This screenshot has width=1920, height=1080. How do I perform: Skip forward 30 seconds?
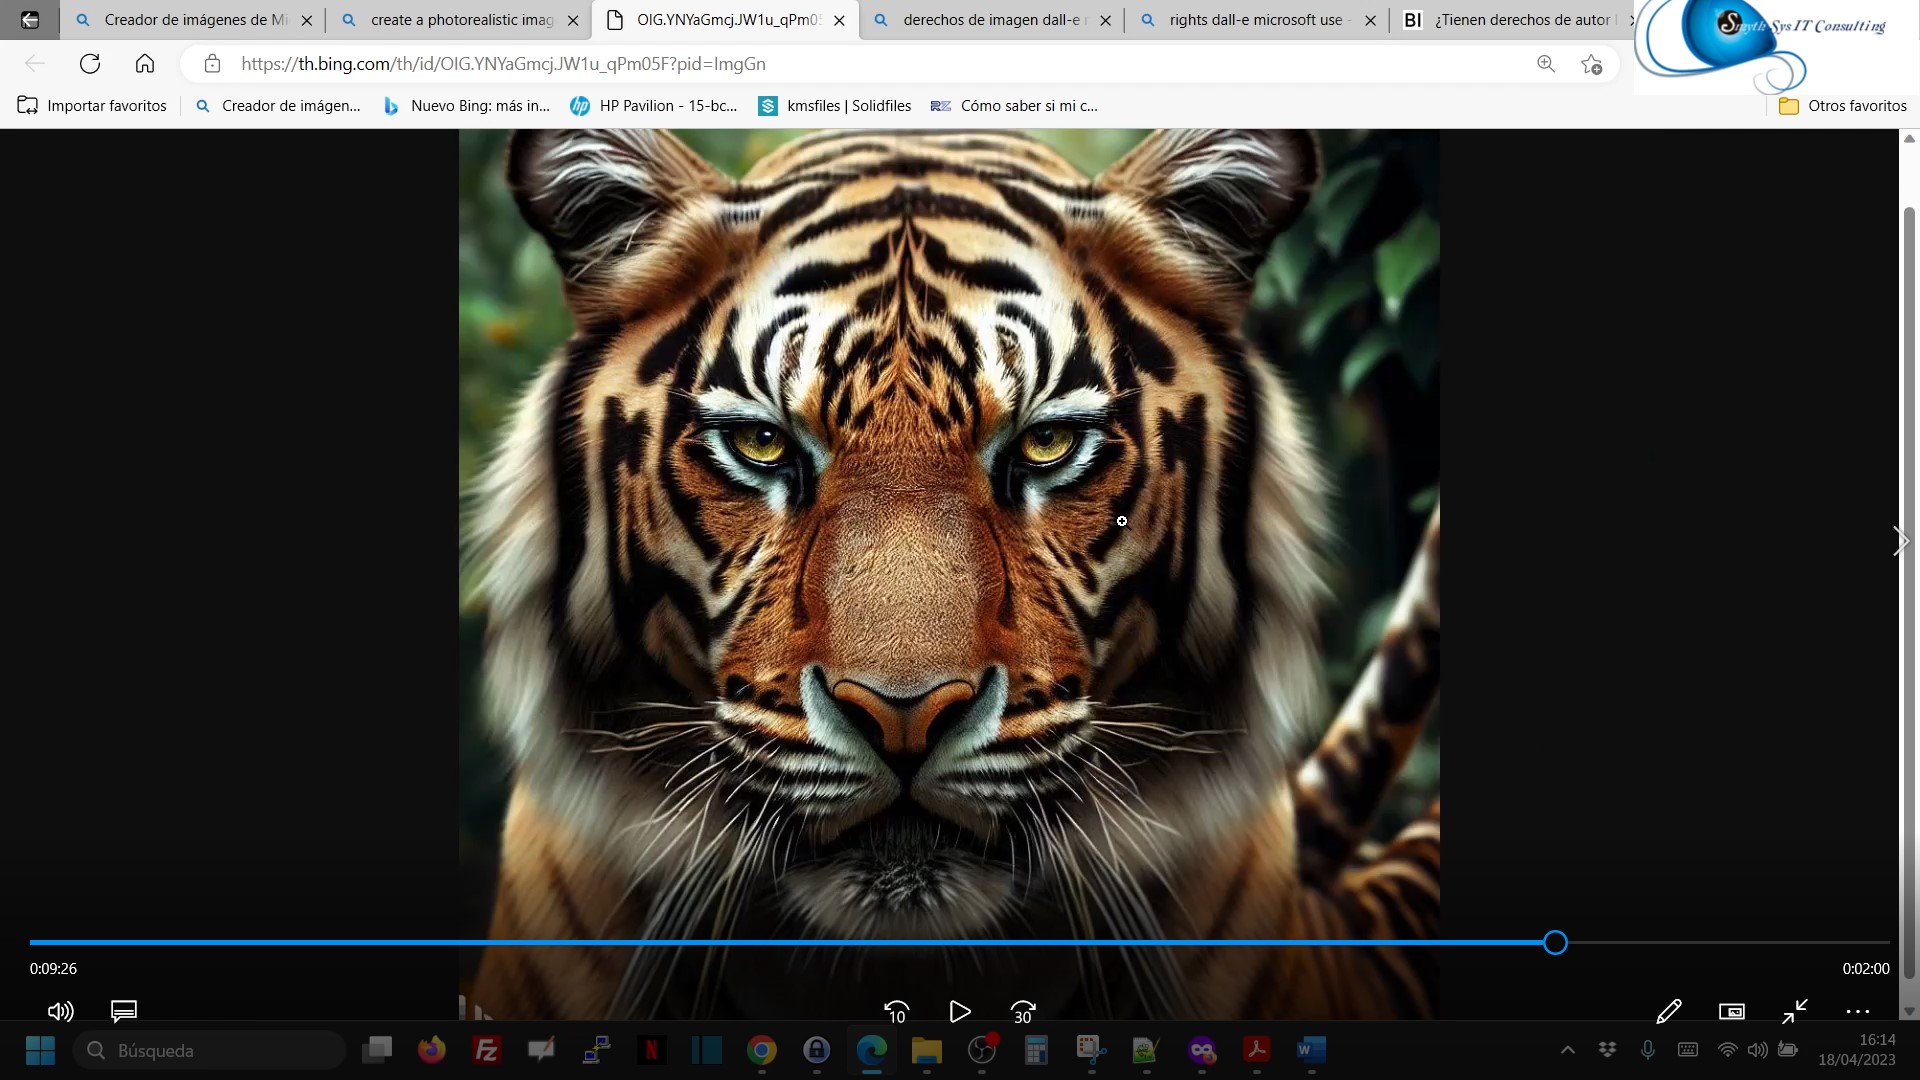coord(1023,1012)
